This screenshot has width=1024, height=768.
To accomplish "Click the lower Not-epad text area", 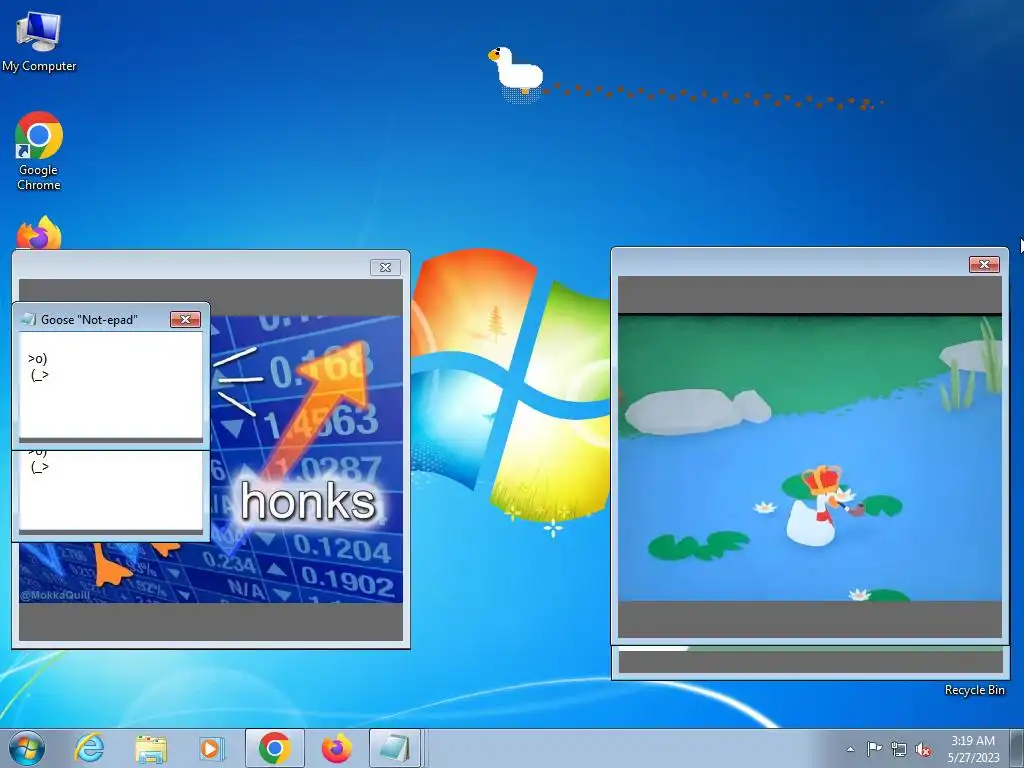I will coord(111,490).
